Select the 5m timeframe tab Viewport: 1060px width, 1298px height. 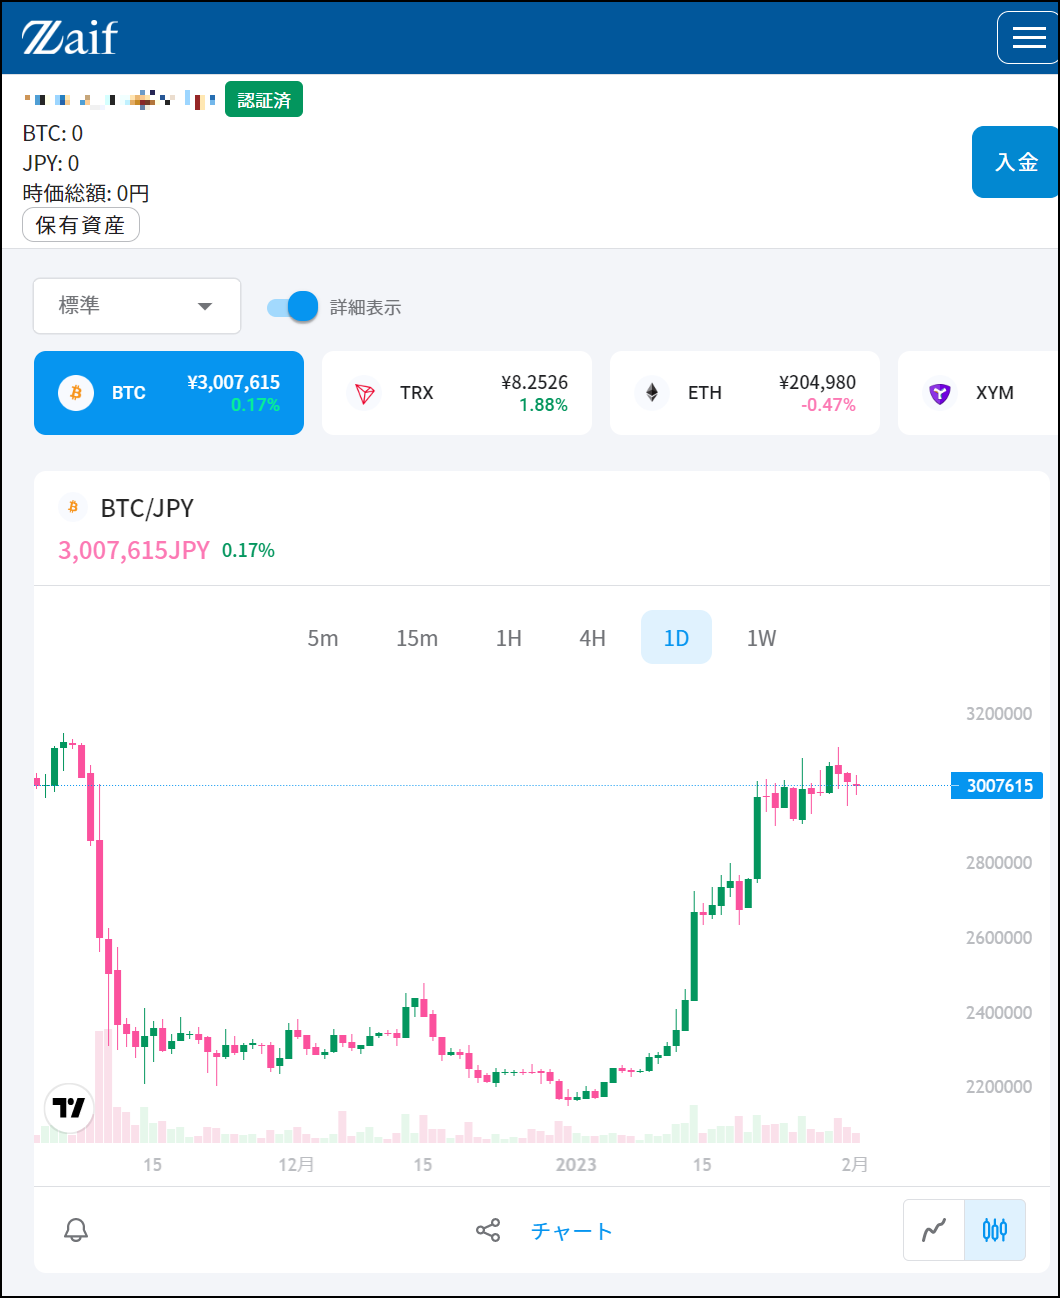tap(323, 638)
